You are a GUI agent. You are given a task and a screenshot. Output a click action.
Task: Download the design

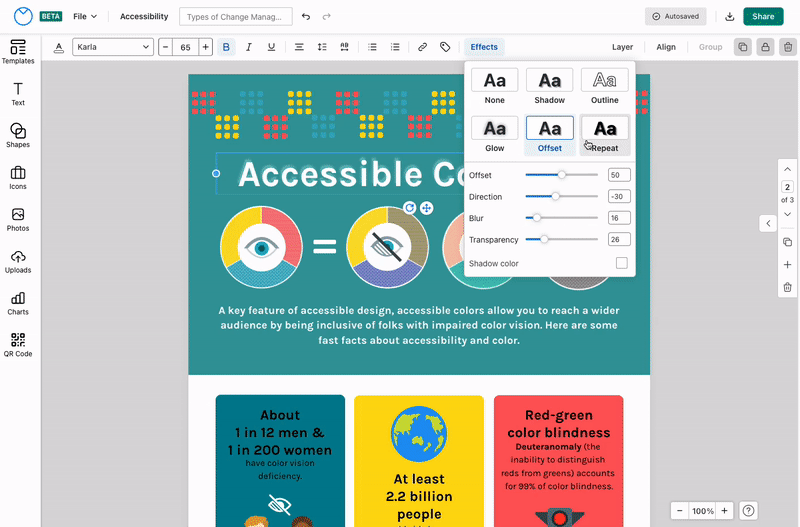(x=730, y=16)
